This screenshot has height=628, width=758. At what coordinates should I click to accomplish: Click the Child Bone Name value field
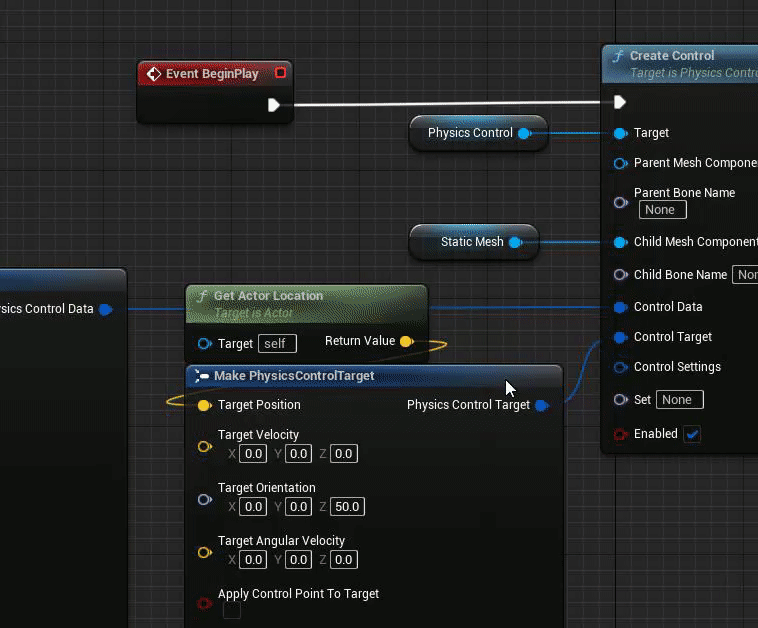tap(745, 275)
